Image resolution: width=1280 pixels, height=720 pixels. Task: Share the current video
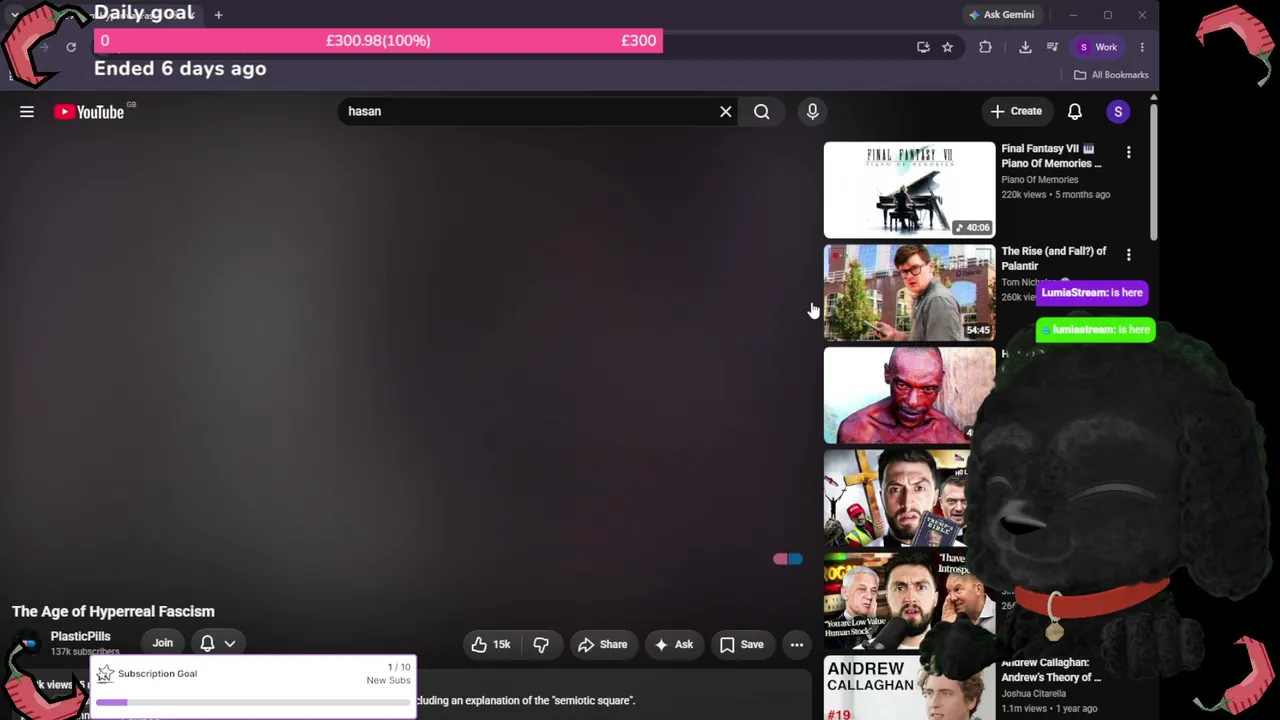click(x=602, y=644)
